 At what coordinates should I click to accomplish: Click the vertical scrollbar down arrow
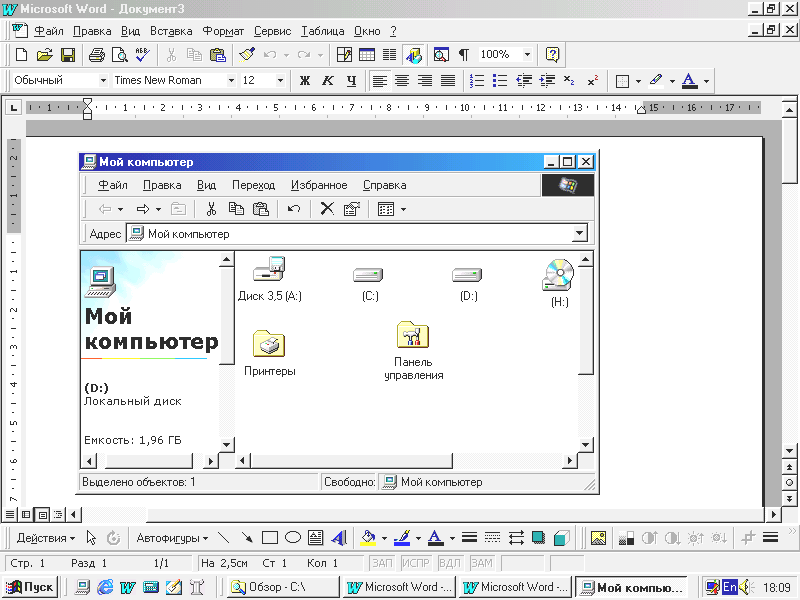point(789,451)
